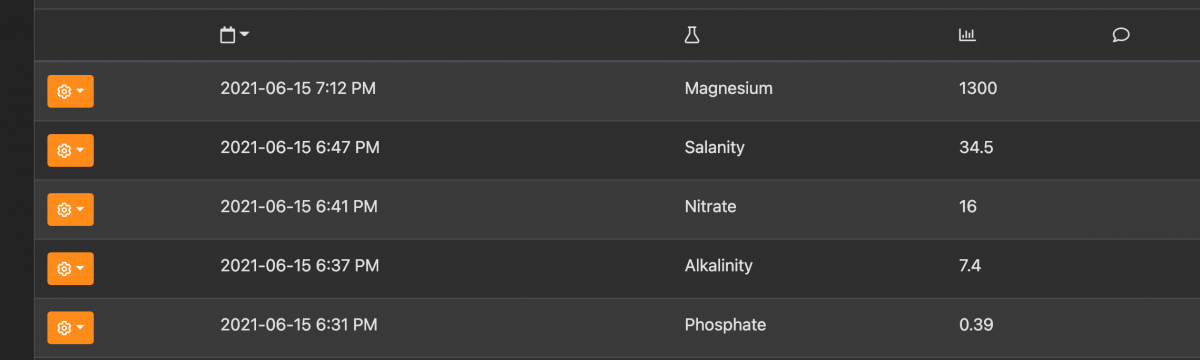This screenshot has width=1200, height=360.
Task: Expand the Magnesium row actions dropdown arrow
Action: pyautogui.click(x=80, y=91)
